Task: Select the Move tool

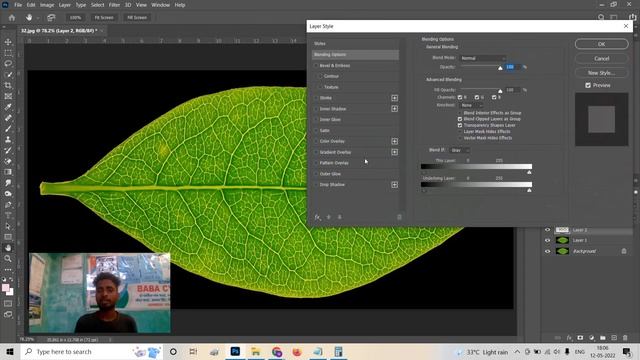Action: 8,42
